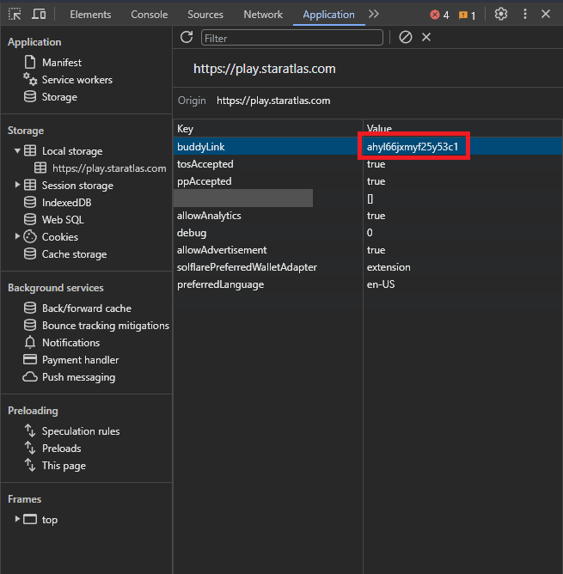Viewport: 563px width, 574px height.
Task: Open the Sources tab
Action: click(x=205, y=15)
